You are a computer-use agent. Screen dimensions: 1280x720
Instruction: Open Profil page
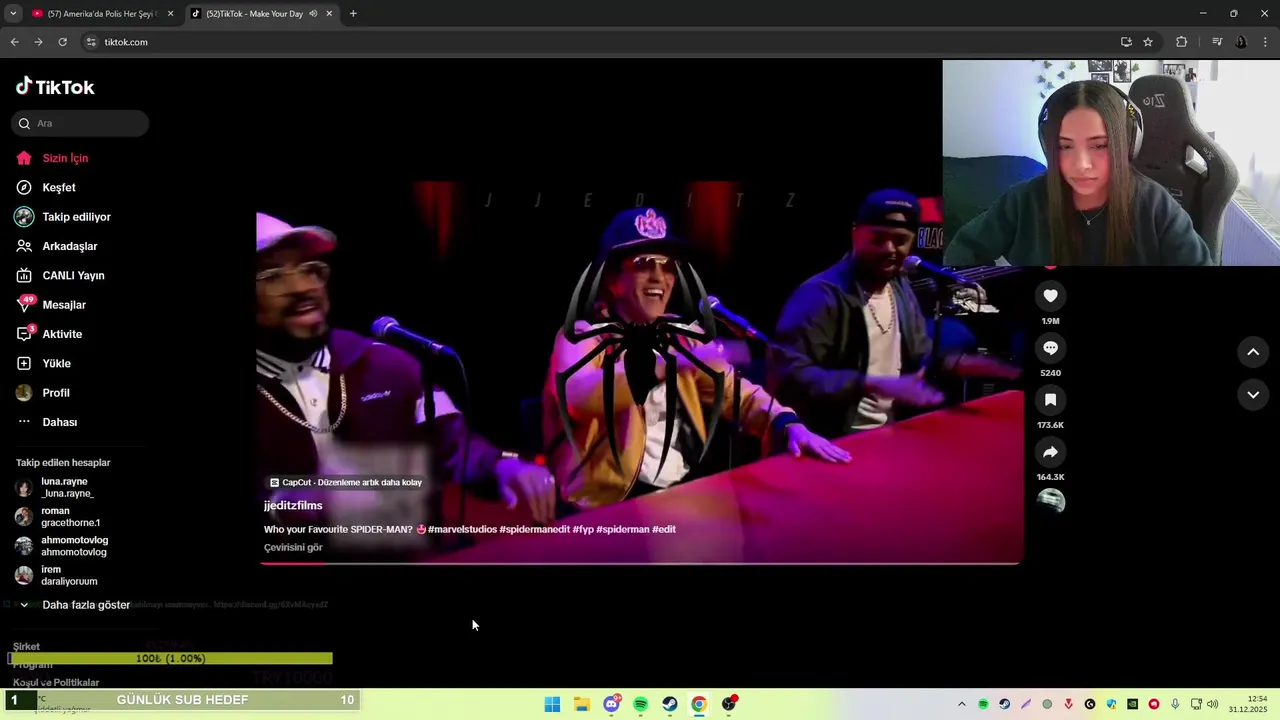(x=55, y=393)
